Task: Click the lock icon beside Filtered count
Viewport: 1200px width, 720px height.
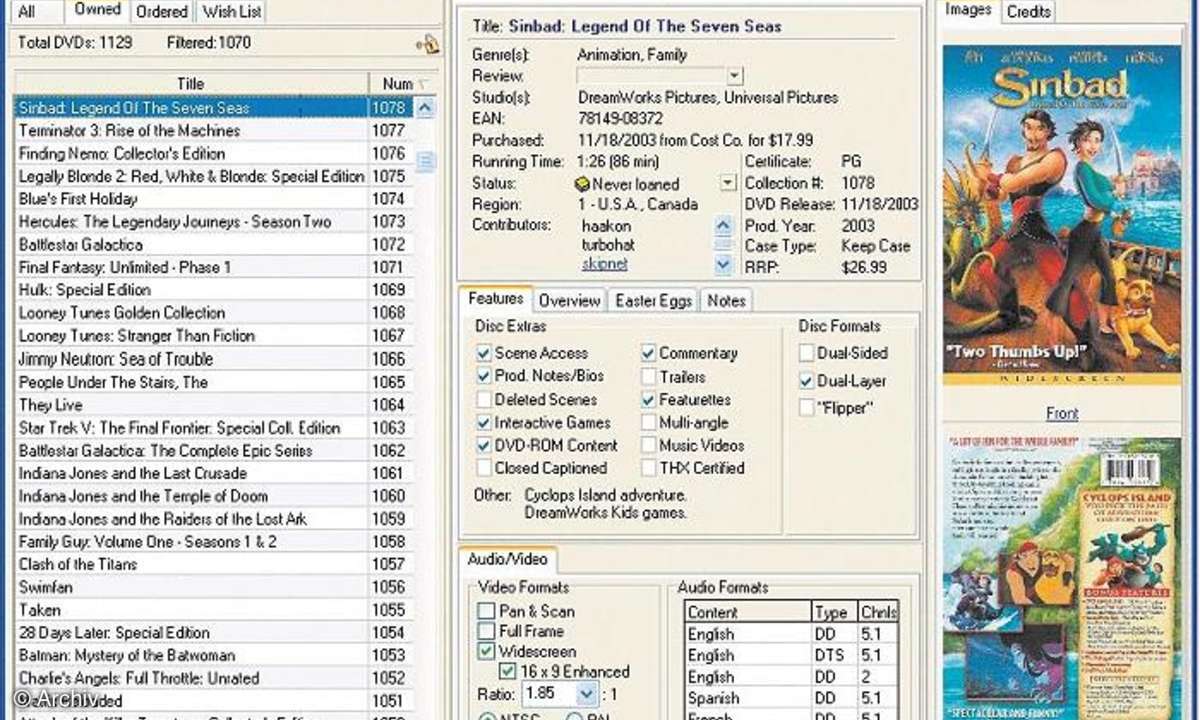Action: pyautogui.click(x=428, y=43)
